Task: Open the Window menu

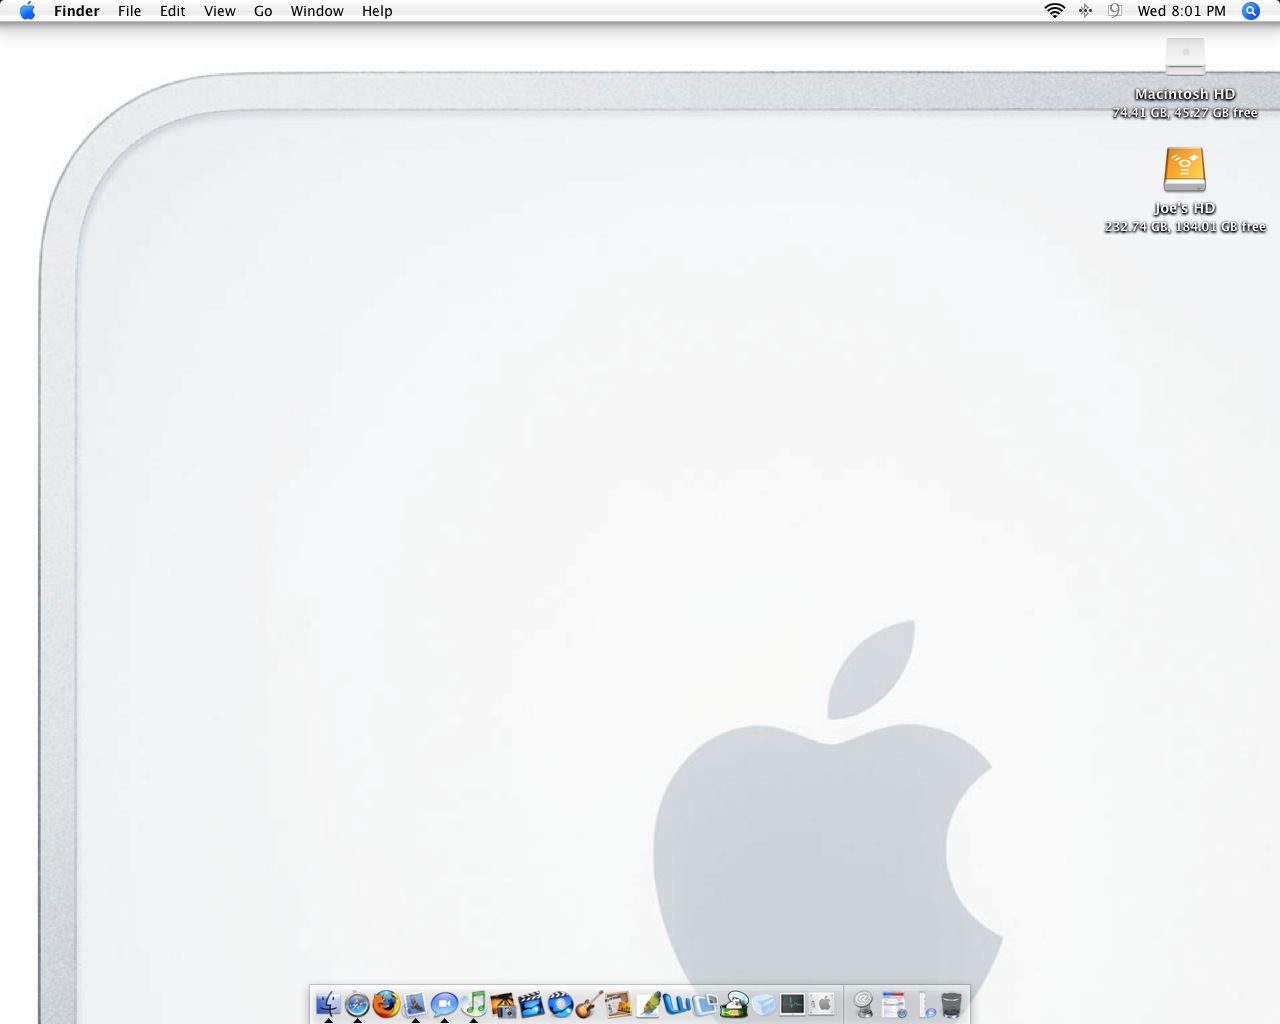Action: (317, 11)
